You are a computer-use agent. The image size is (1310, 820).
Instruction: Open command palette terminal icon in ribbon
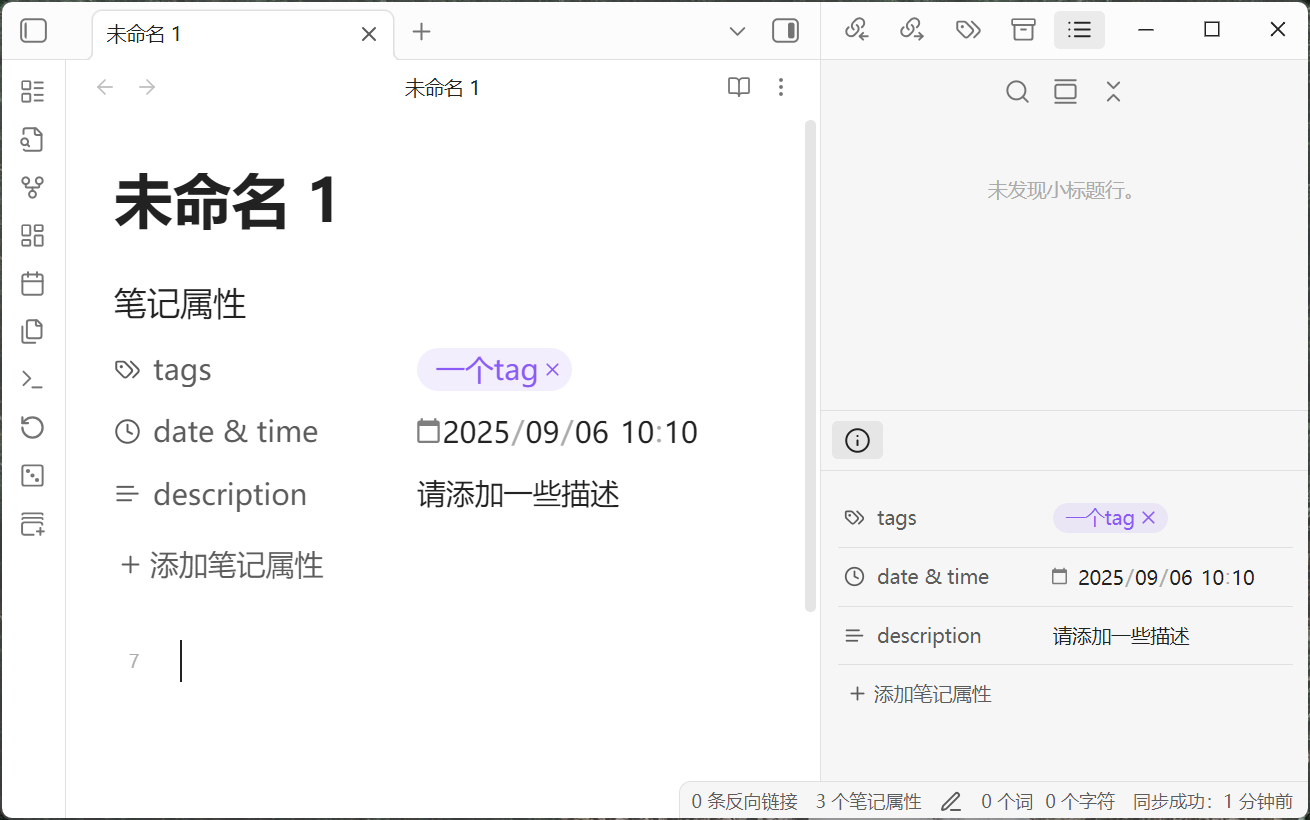tap(33, 379)
